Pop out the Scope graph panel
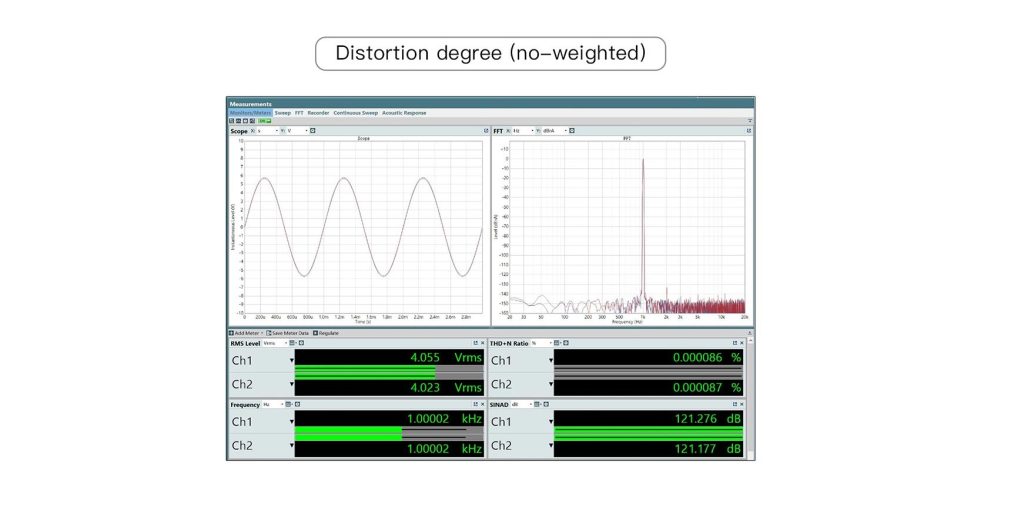The image size is (1024, 511). (x=482, y=130)
